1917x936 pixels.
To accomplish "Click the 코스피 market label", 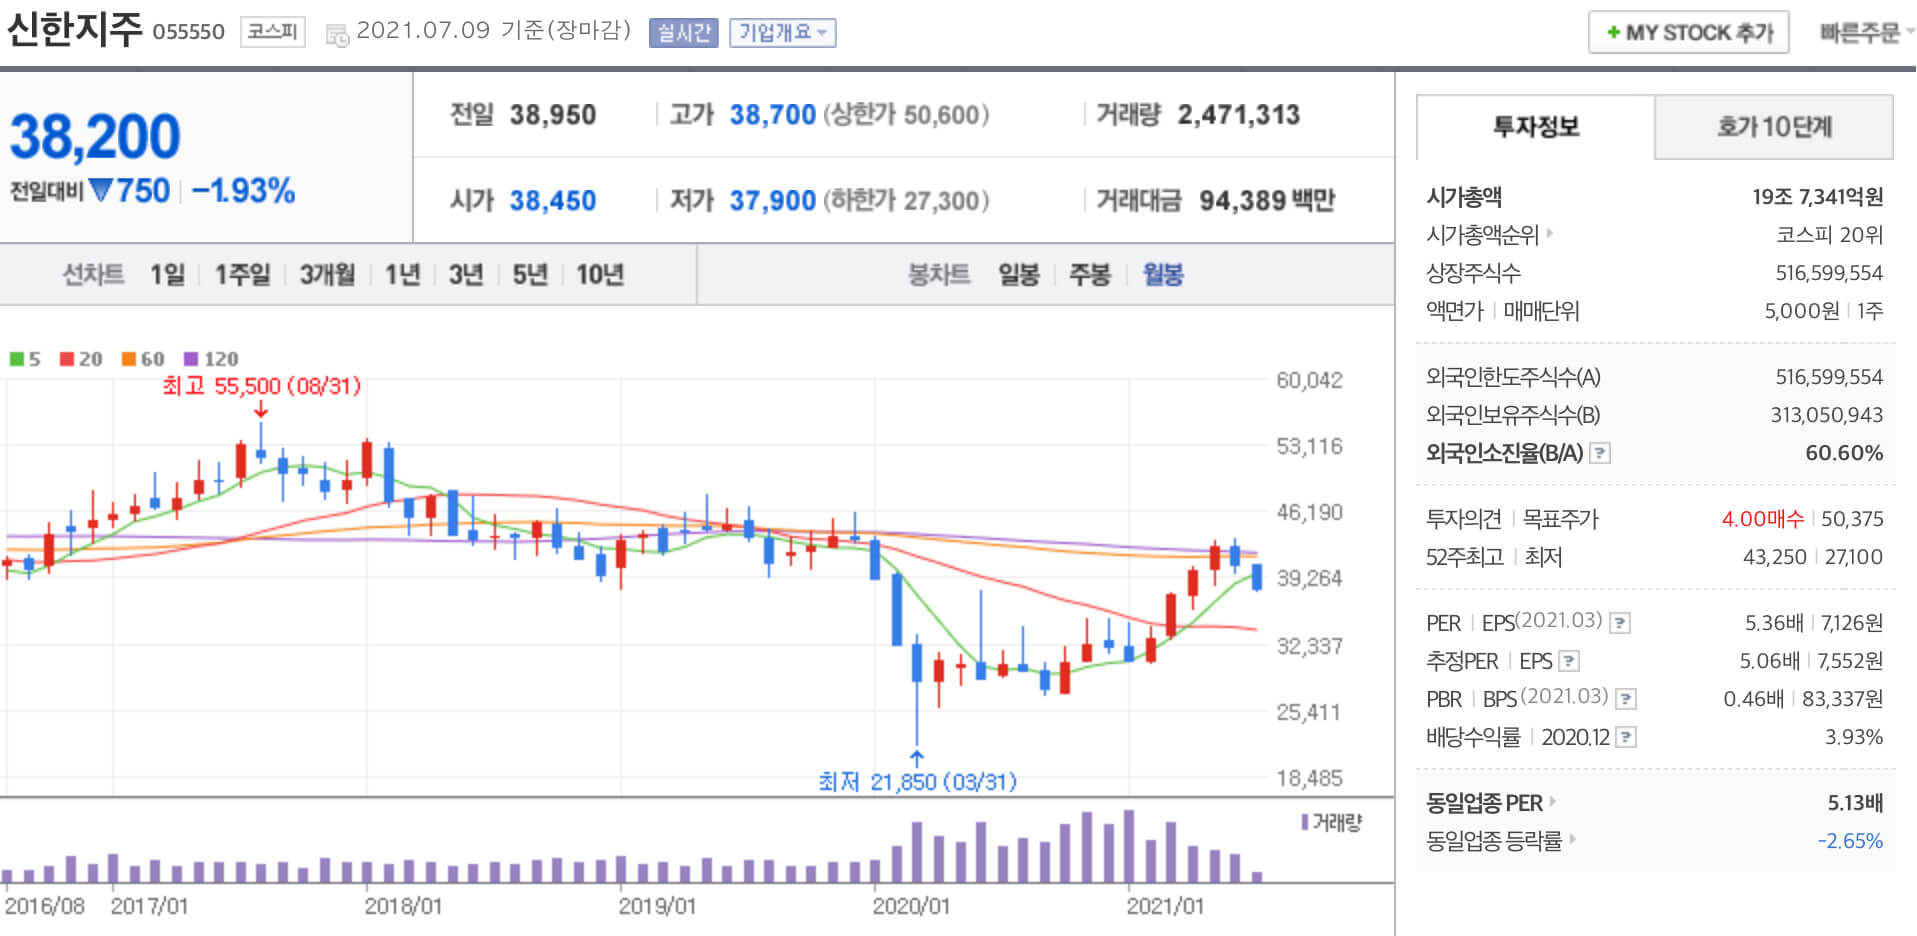I will [272, 32].
